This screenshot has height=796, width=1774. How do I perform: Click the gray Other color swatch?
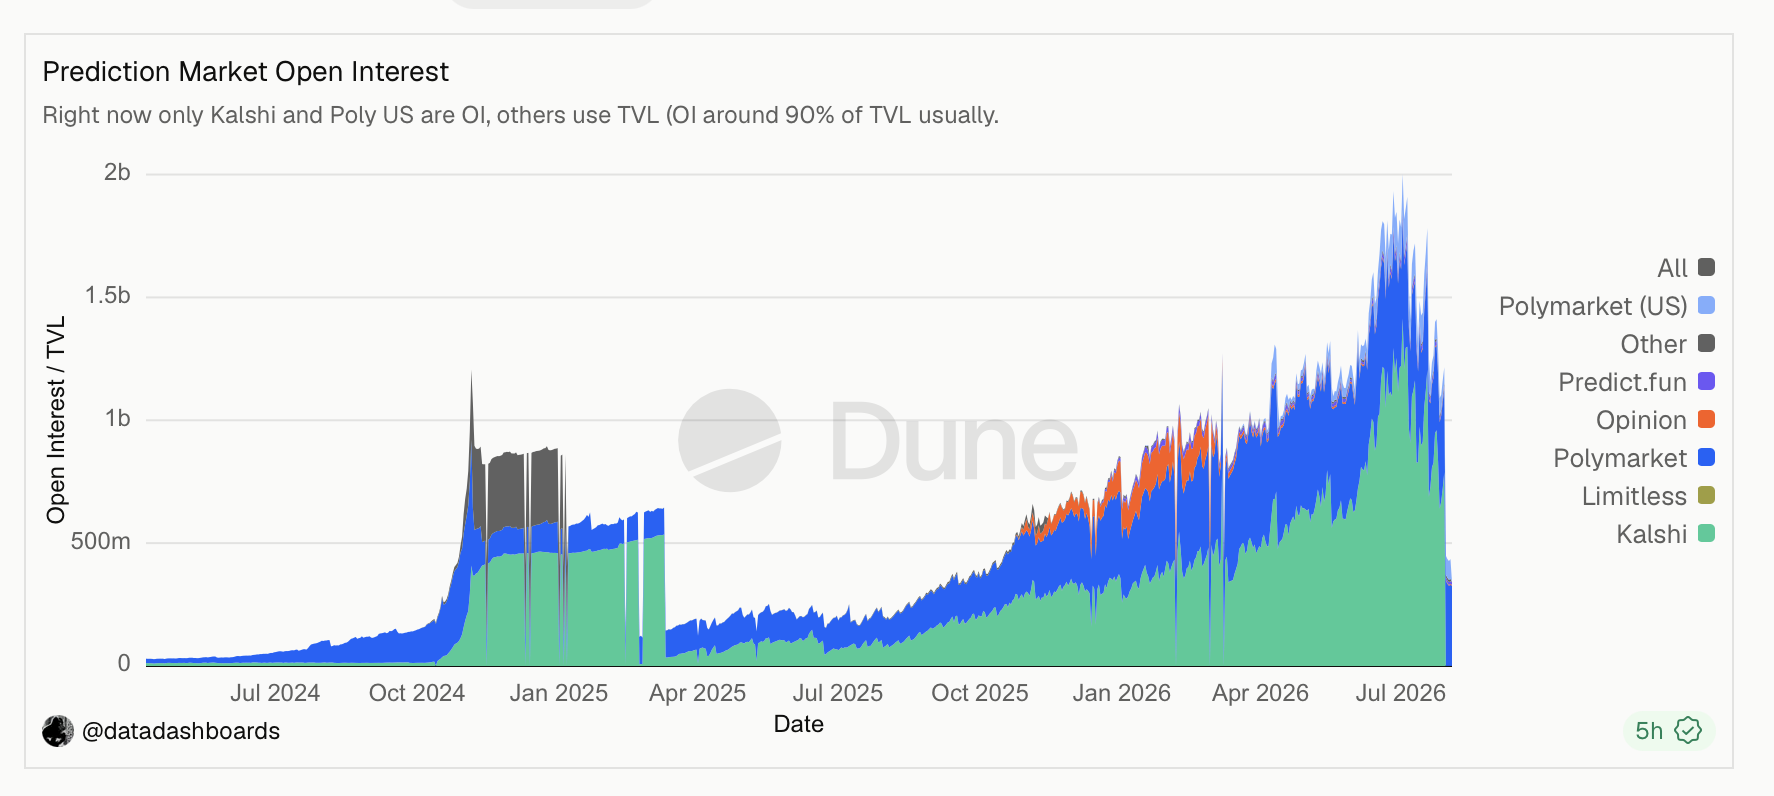click(1707, 343)
